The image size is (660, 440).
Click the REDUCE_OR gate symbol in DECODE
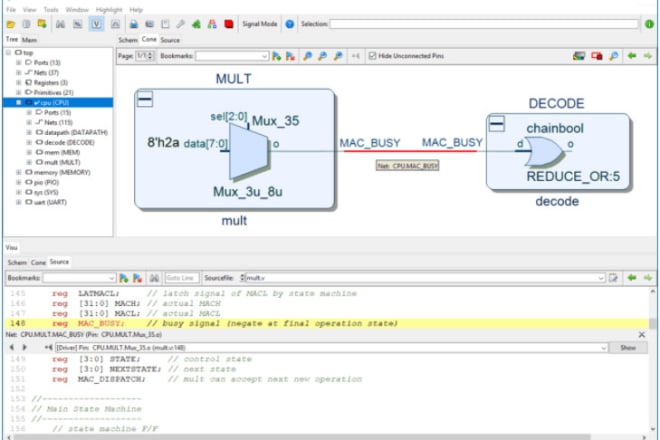(544, 152)
